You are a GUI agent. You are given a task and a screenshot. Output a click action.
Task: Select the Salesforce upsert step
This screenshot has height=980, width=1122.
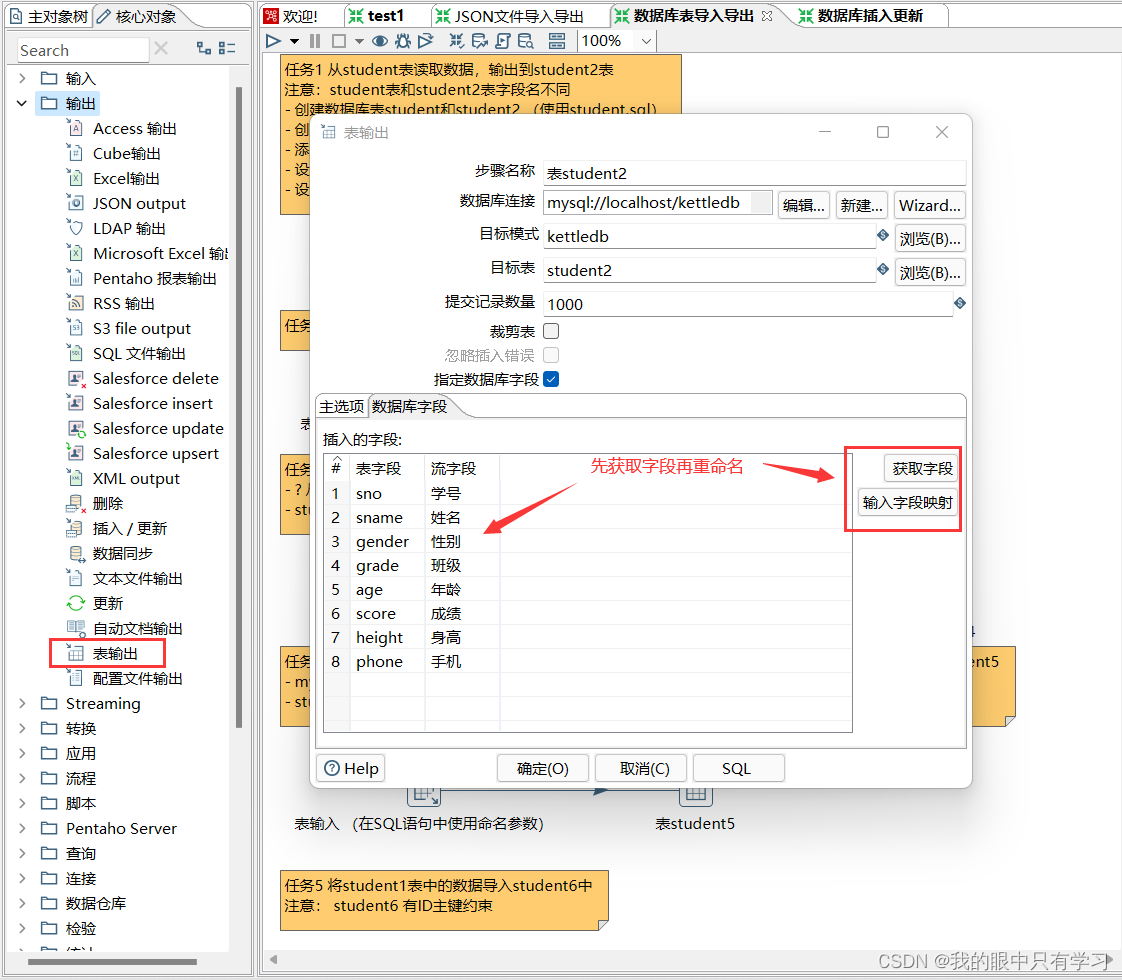click(155, 454)
